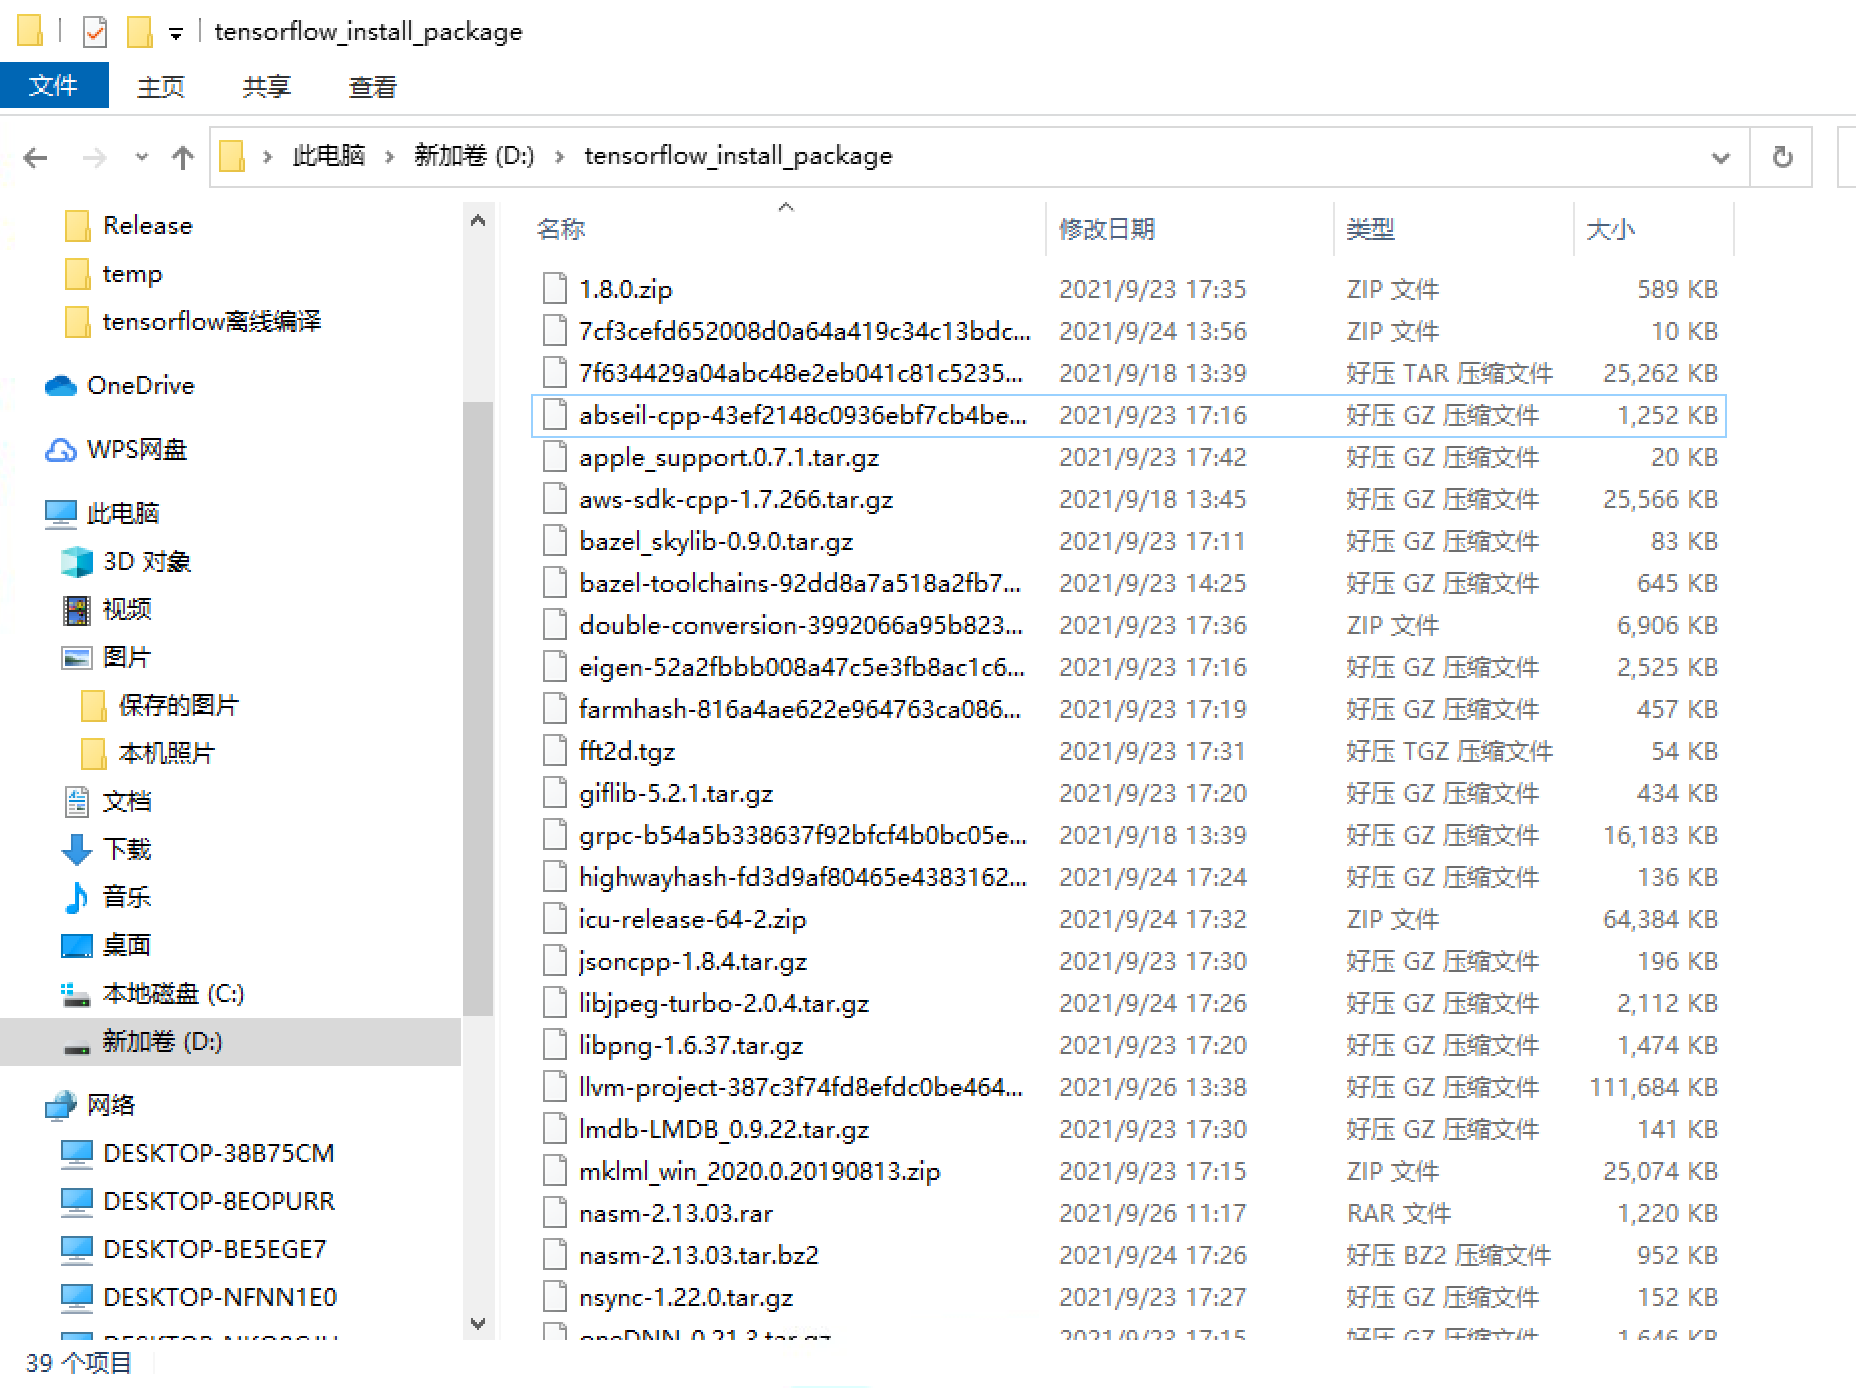The width and height of the screenshot is (1856, 1388).
Task: Open the 视频 folder in sidebar
Action: 128,609
